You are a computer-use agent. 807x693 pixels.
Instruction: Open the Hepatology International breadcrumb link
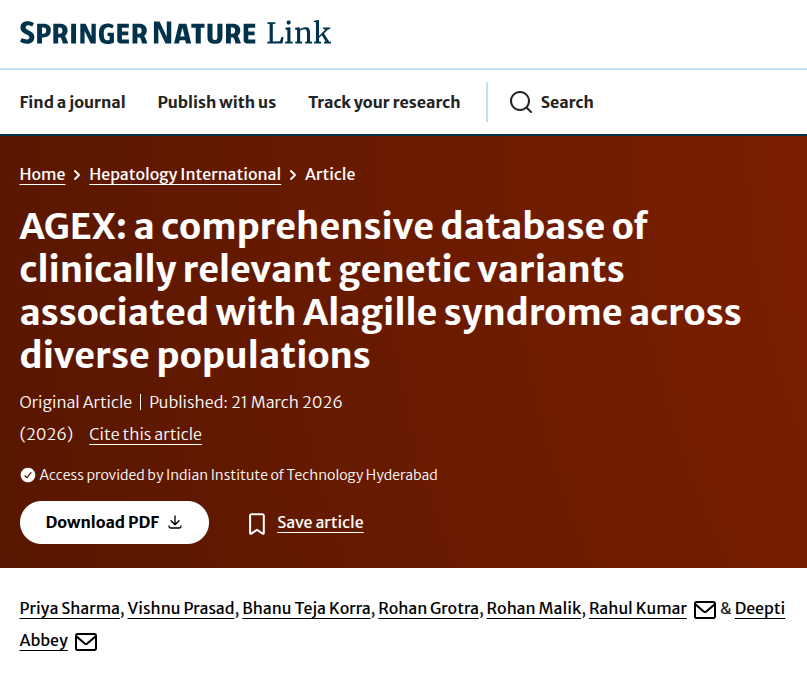coord(185,174)
